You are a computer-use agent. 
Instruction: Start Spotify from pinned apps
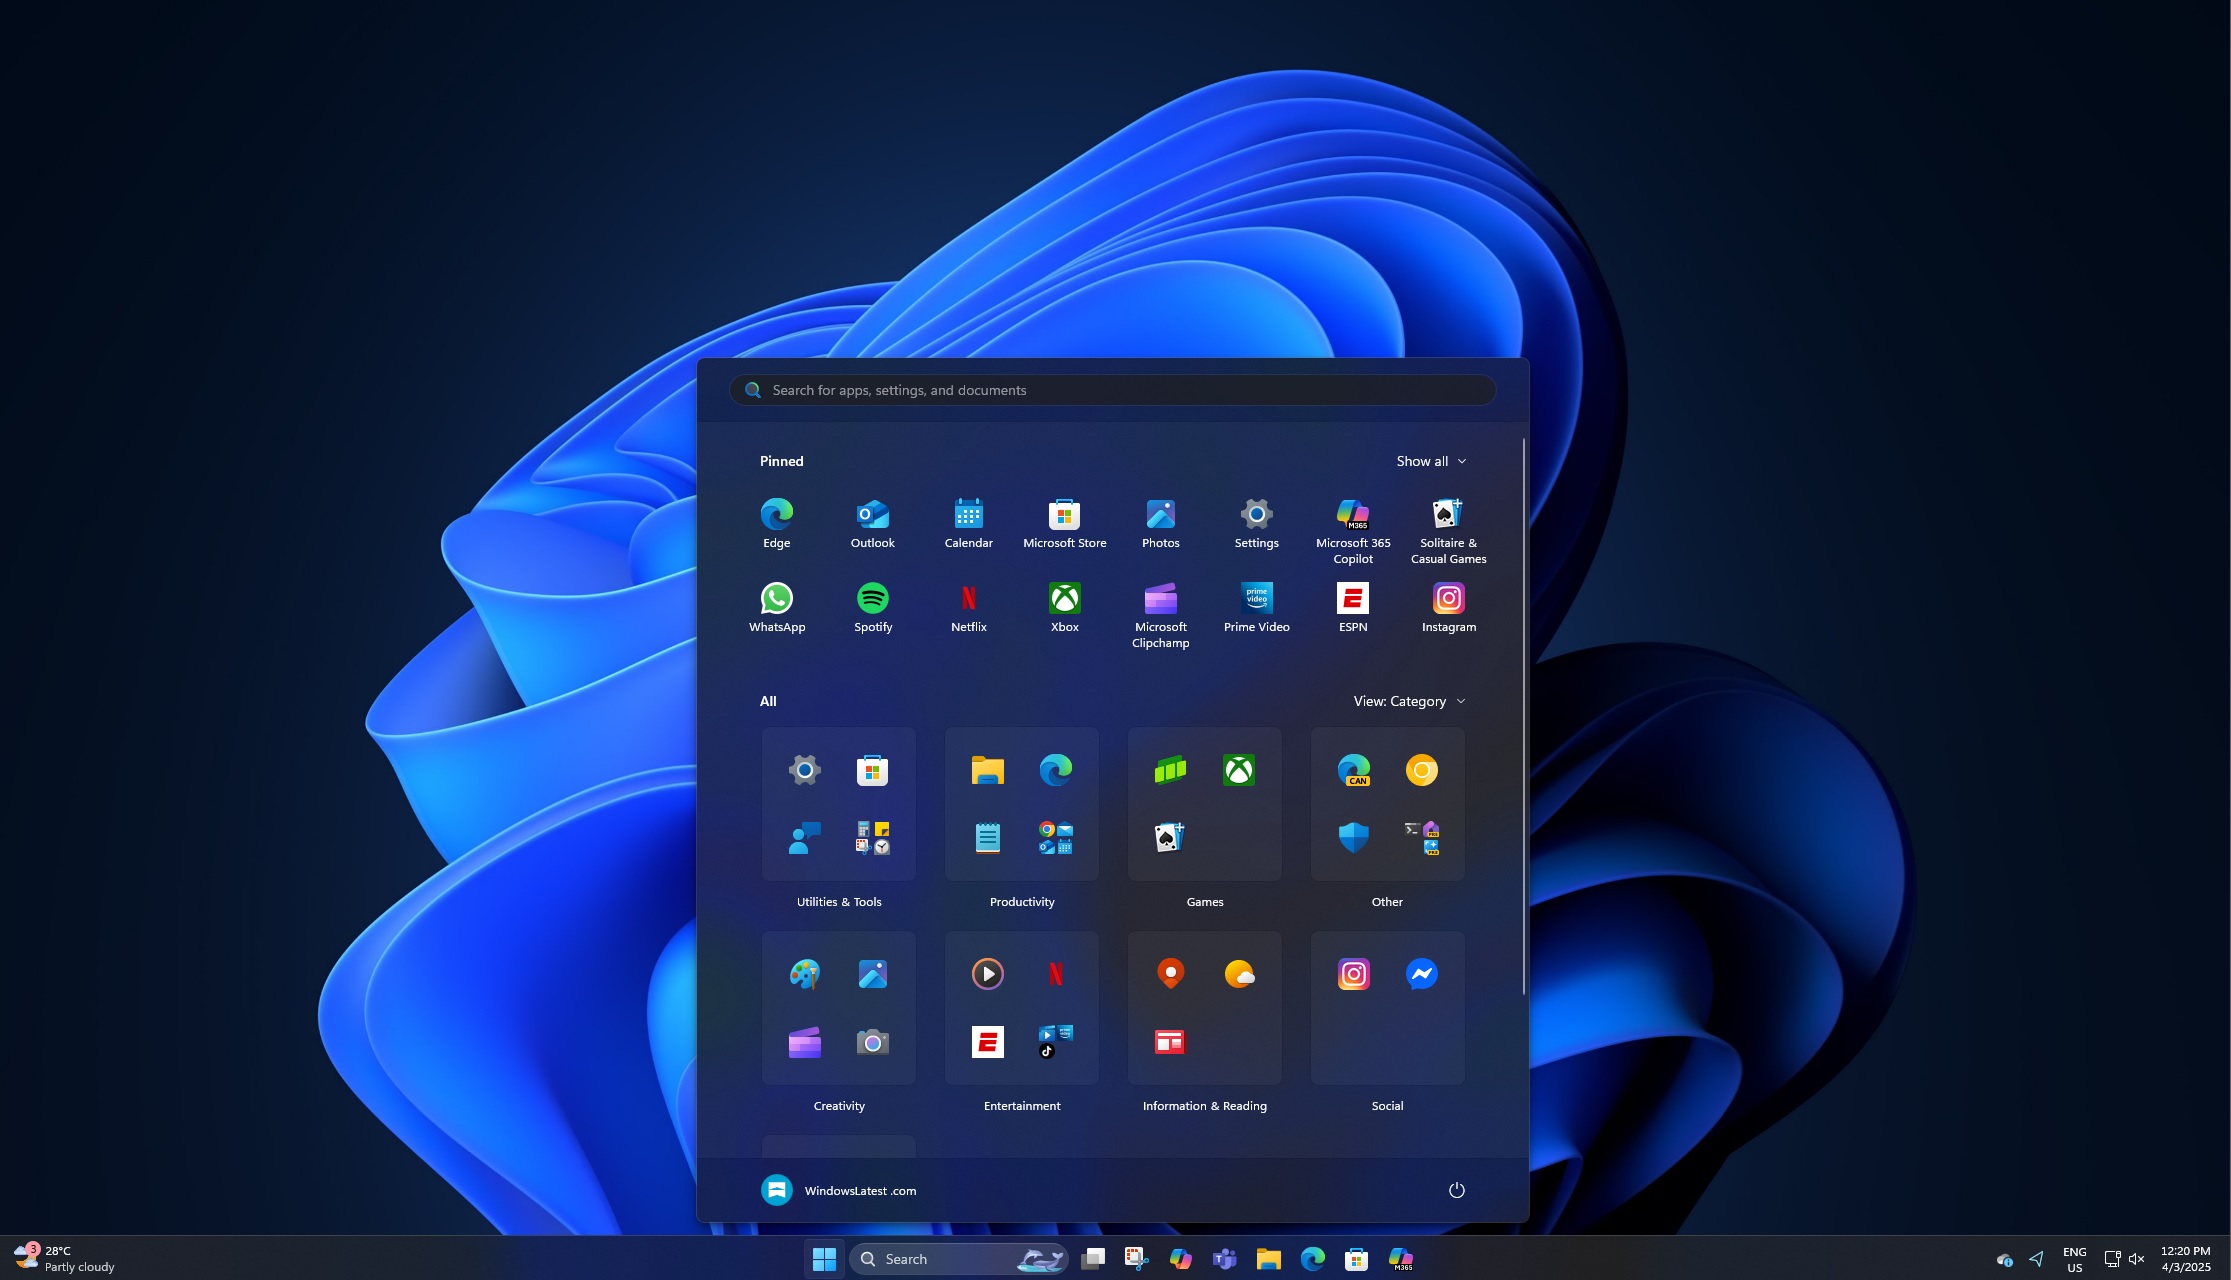pyautogui.click(x=872, y=598)
